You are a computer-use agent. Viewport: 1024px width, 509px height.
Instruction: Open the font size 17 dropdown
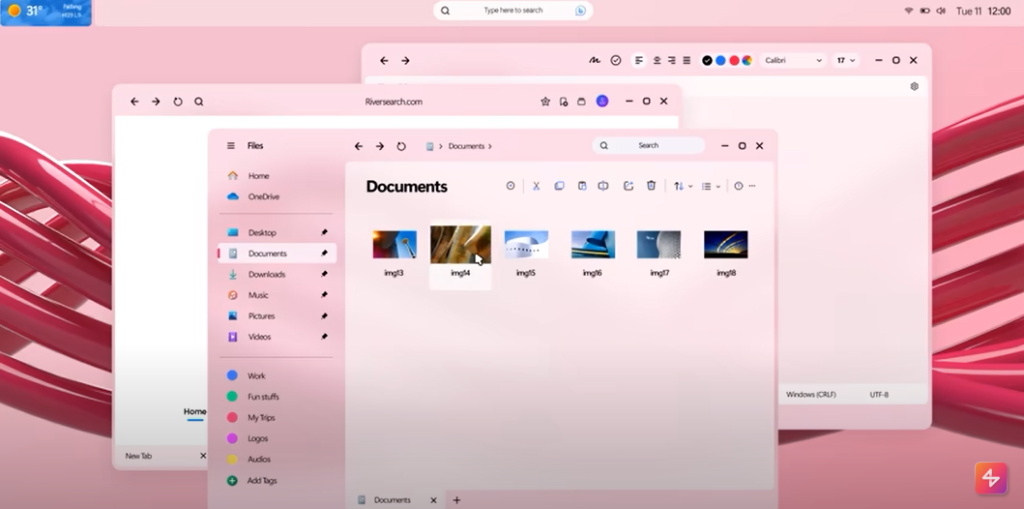point(846,60)
